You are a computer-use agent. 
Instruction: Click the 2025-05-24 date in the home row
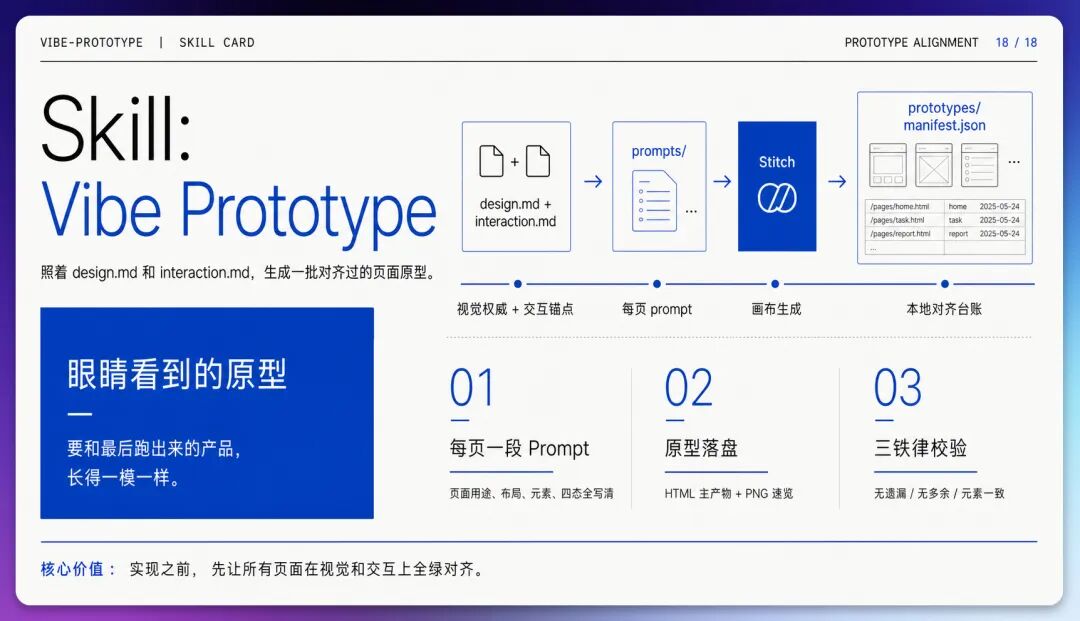[x=999, y=207]
